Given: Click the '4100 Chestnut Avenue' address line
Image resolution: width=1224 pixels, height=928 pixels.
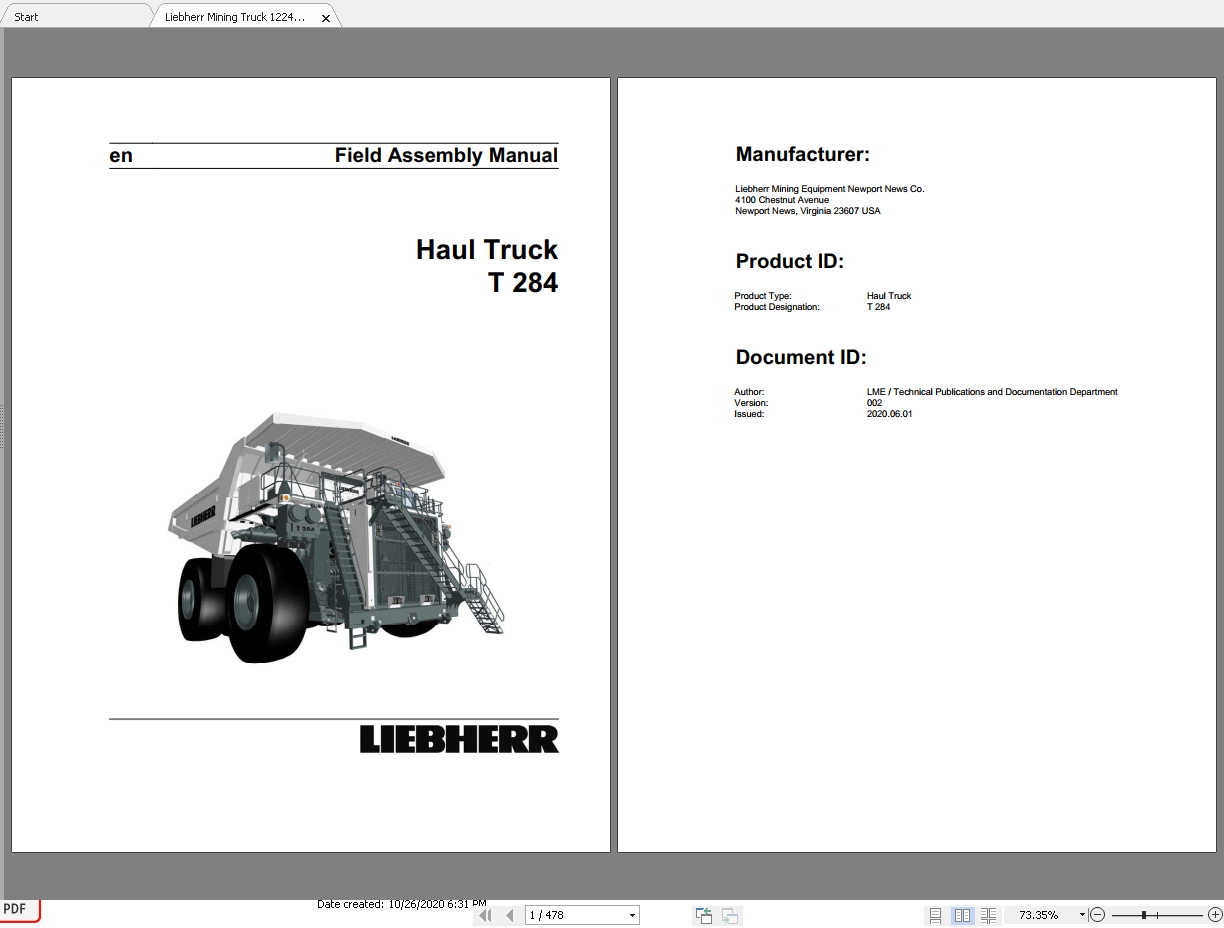Looking at the screenshot, I should click(782, 200).
